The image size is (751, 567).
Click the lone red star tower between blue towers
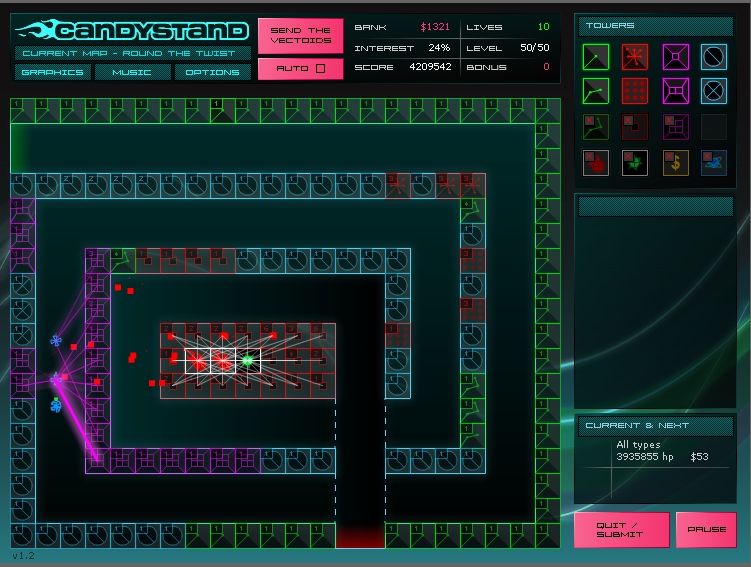pos(398,186)
